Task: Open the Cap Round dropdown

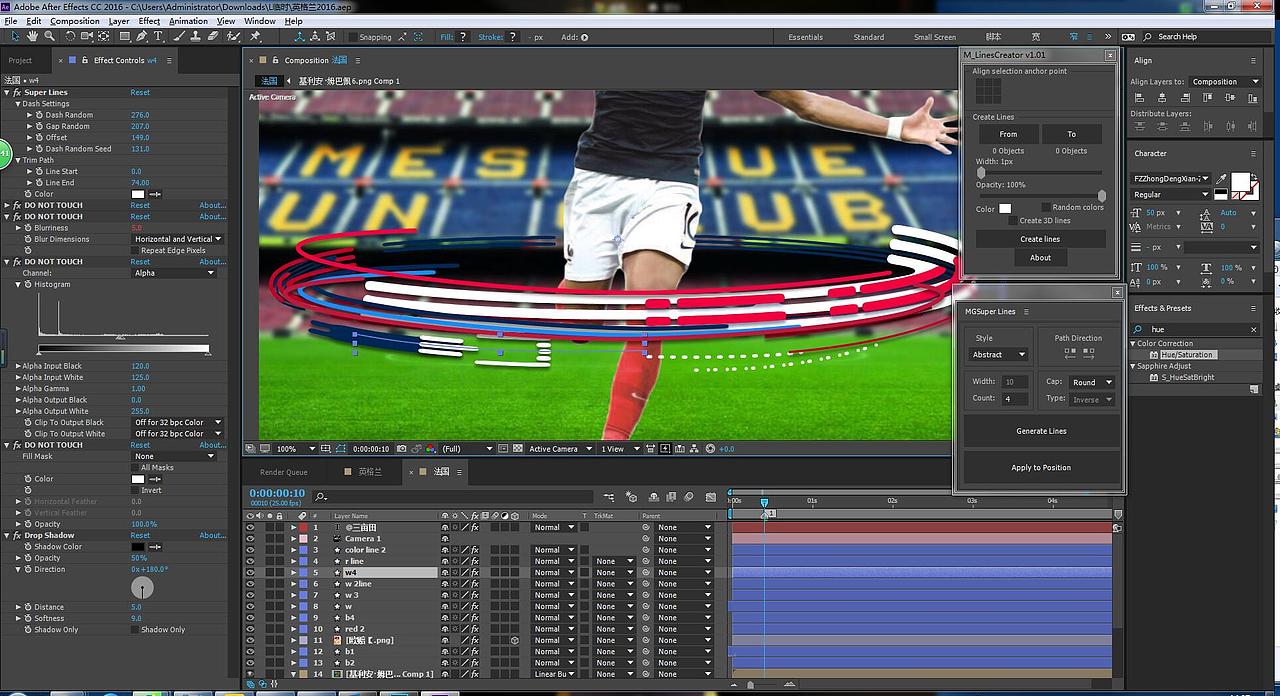Action: (x=1092, y=382)
